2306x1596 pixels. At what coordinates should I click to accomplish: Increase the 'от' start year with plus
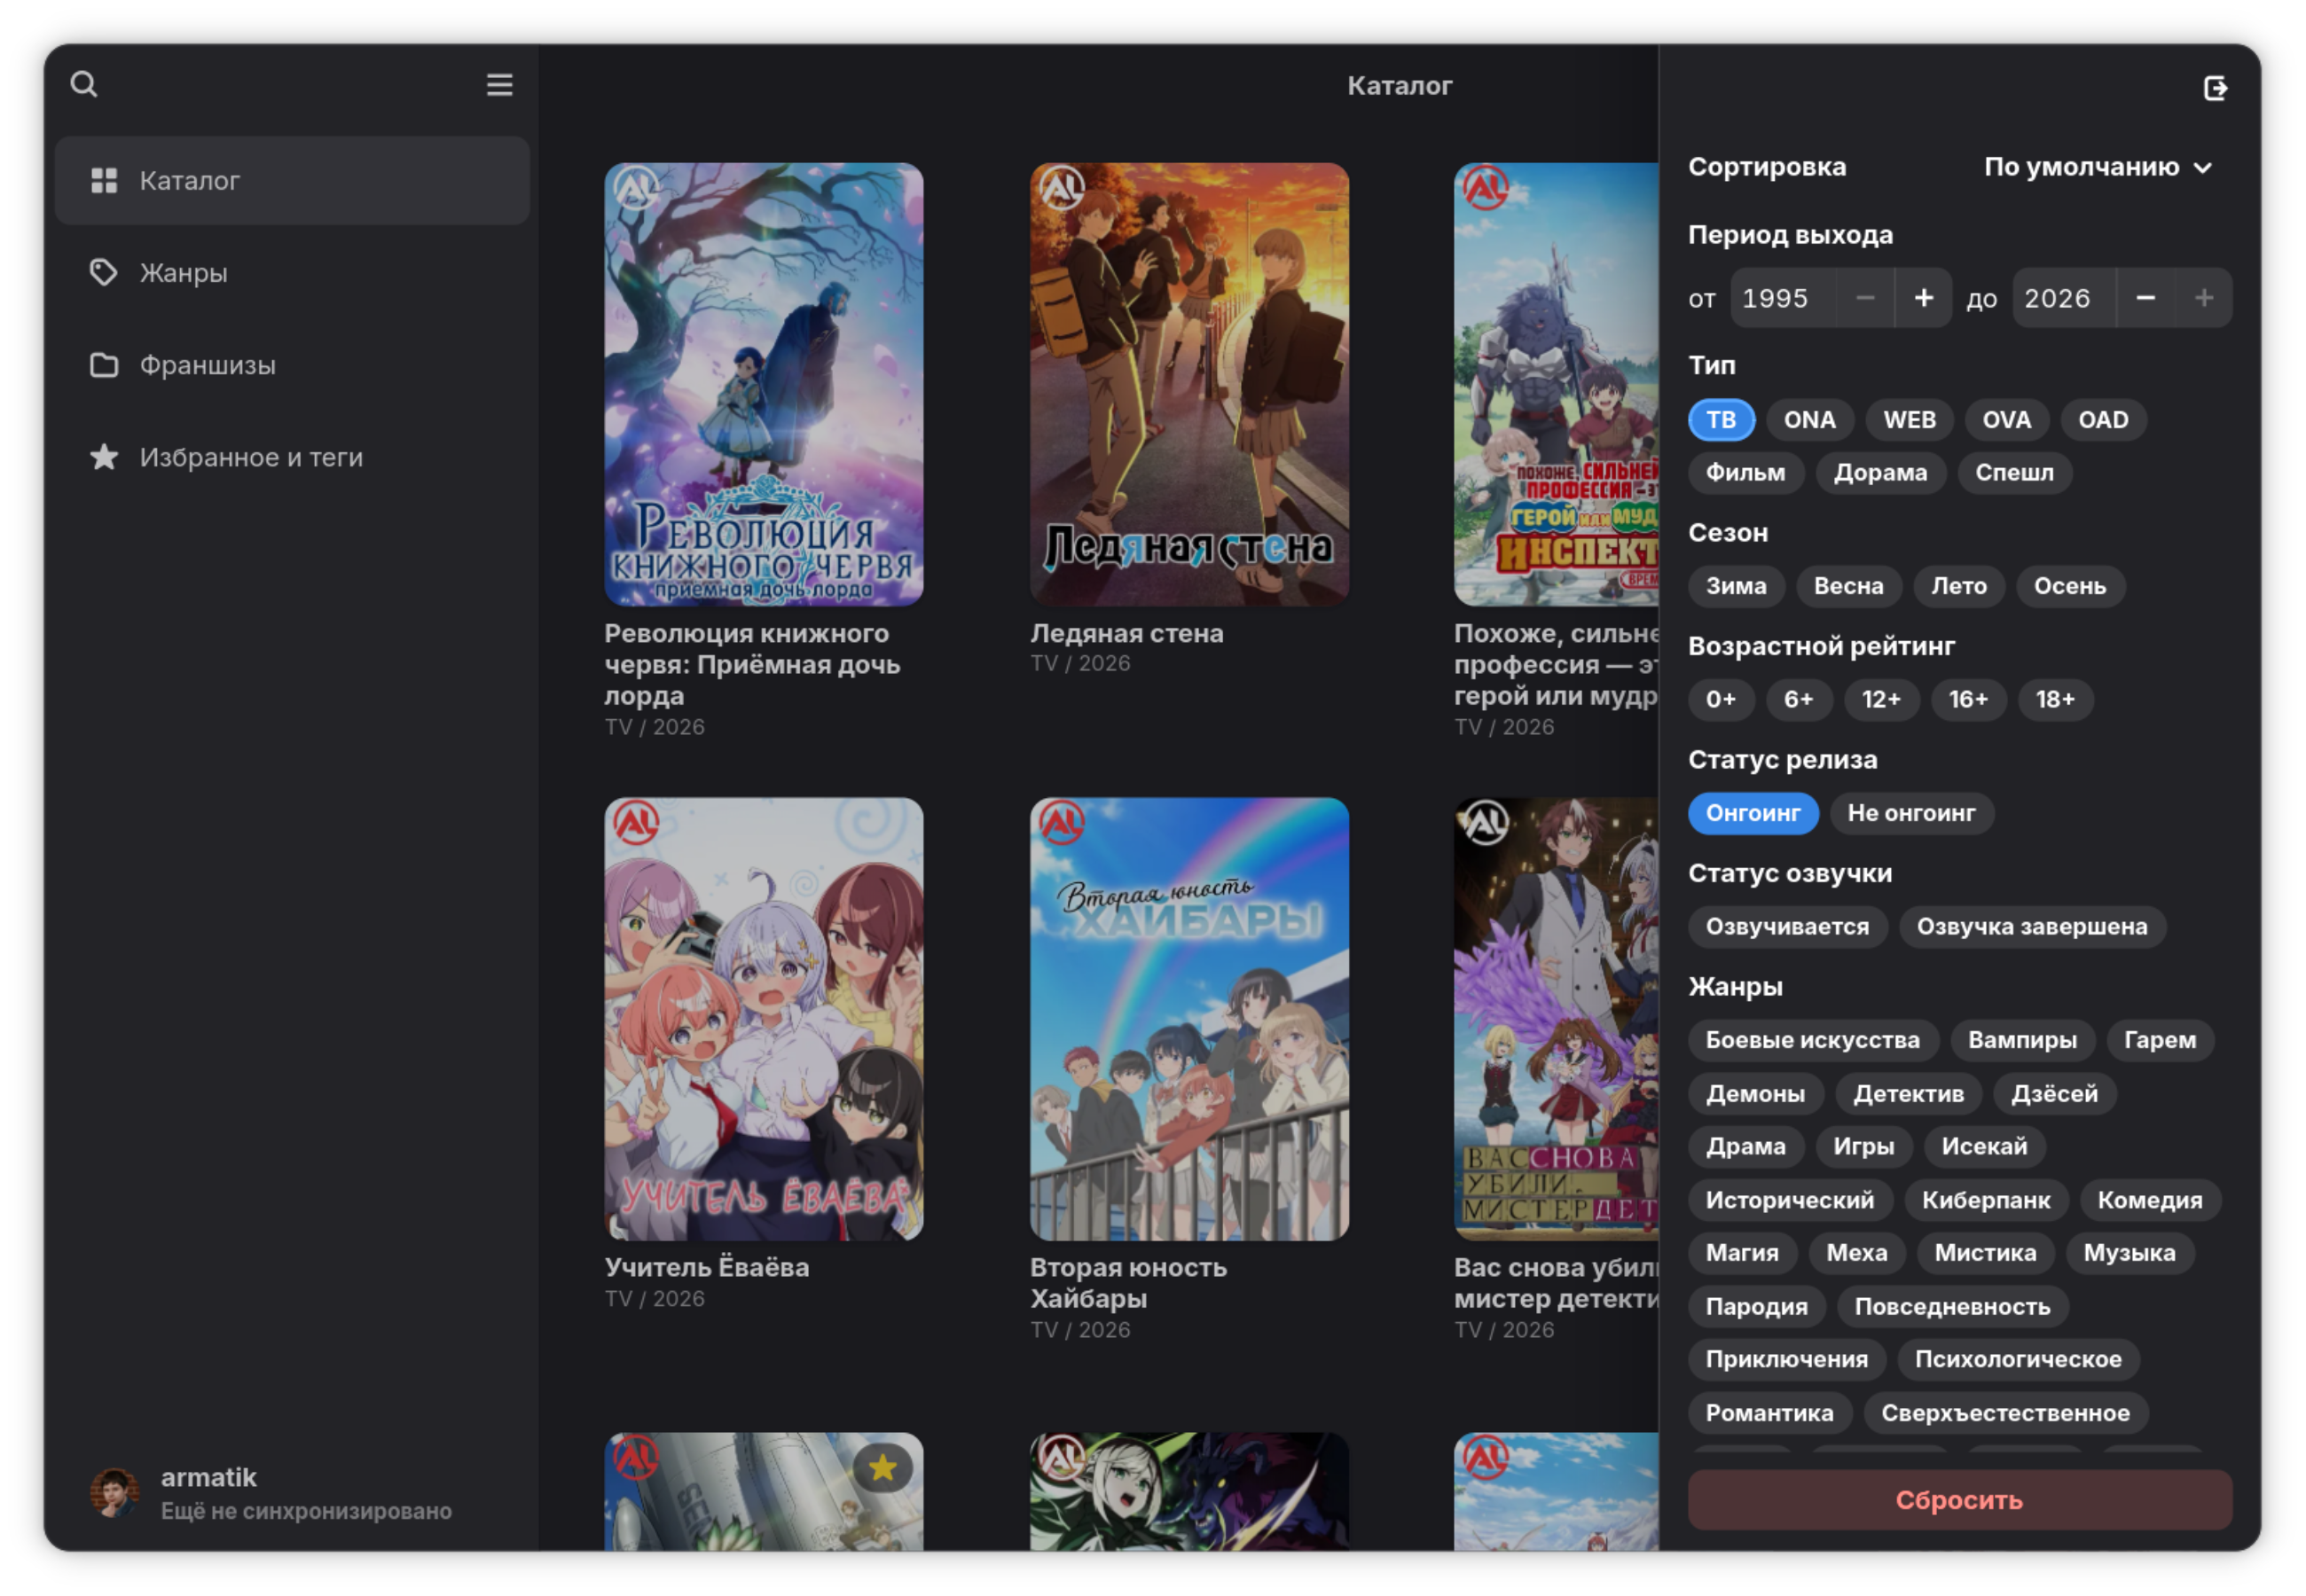coord(1923,298)
